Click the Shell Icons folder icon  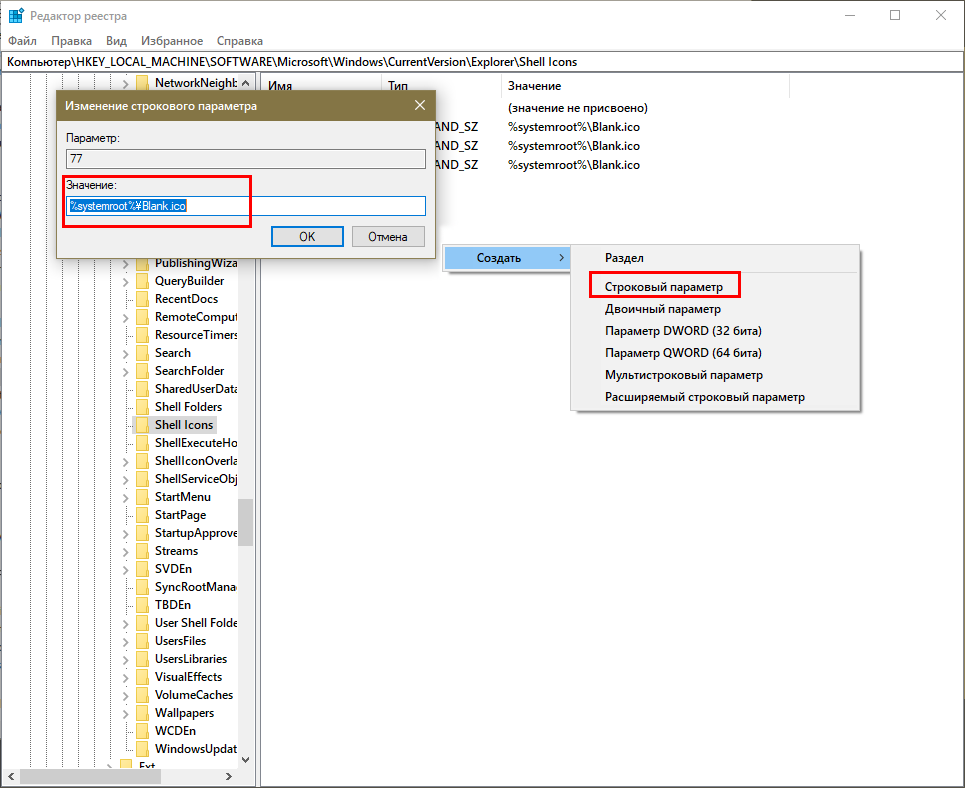click(x=141, y=425)
